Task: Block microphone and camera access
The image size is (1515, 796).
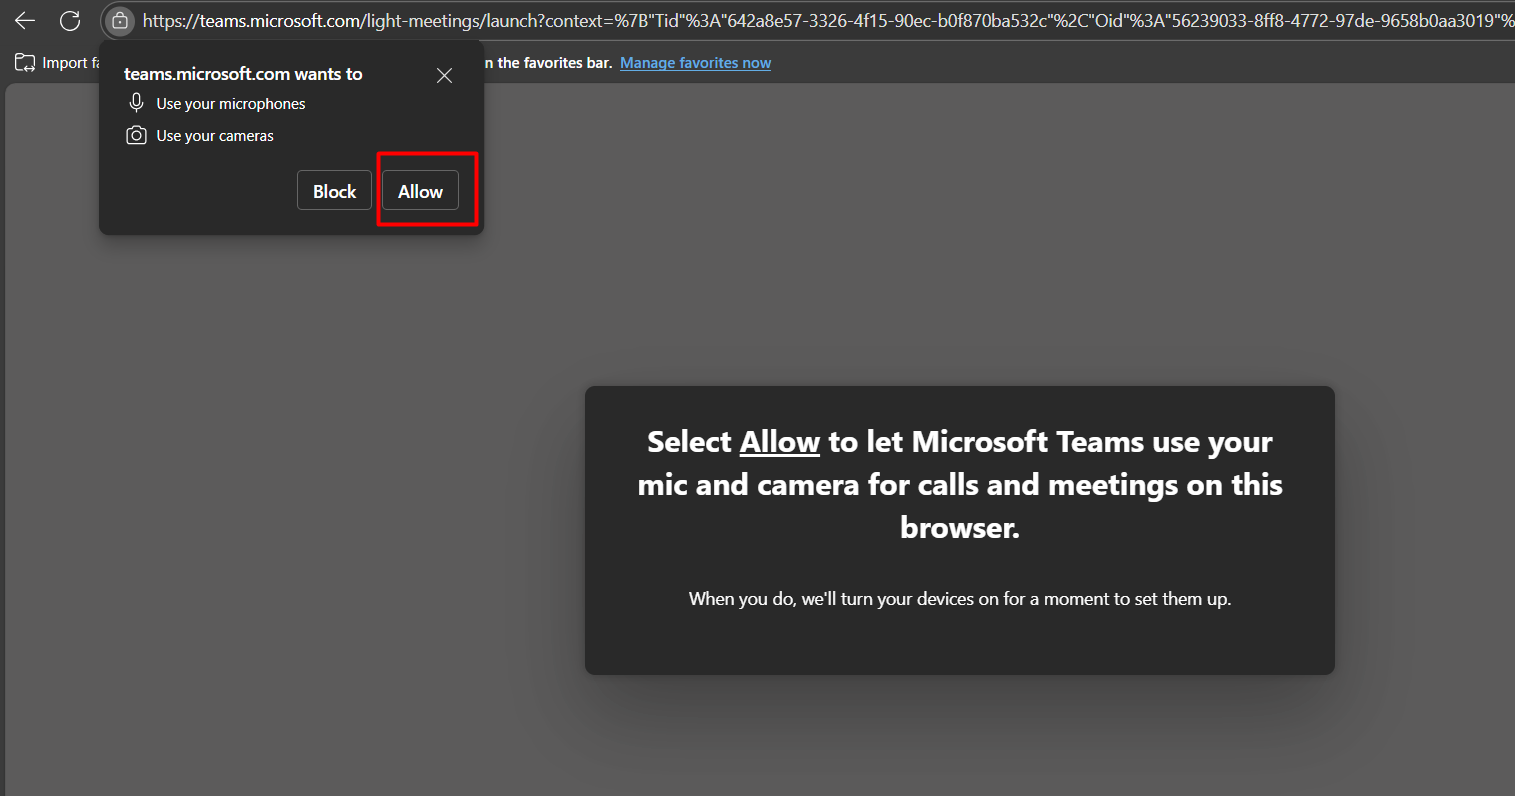Action: coord(334,191)
